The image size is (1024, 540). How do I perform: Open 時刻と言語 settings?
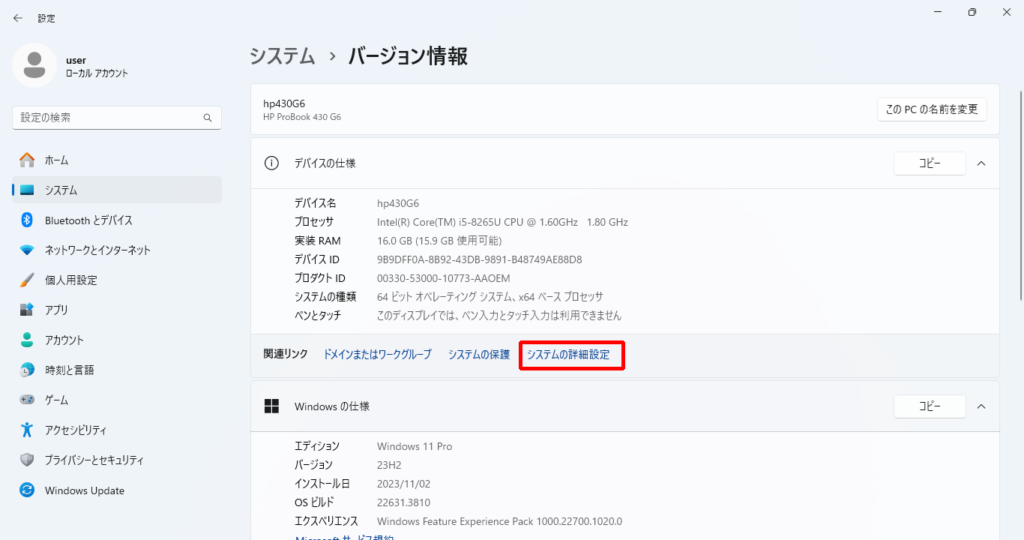point(117,370)
